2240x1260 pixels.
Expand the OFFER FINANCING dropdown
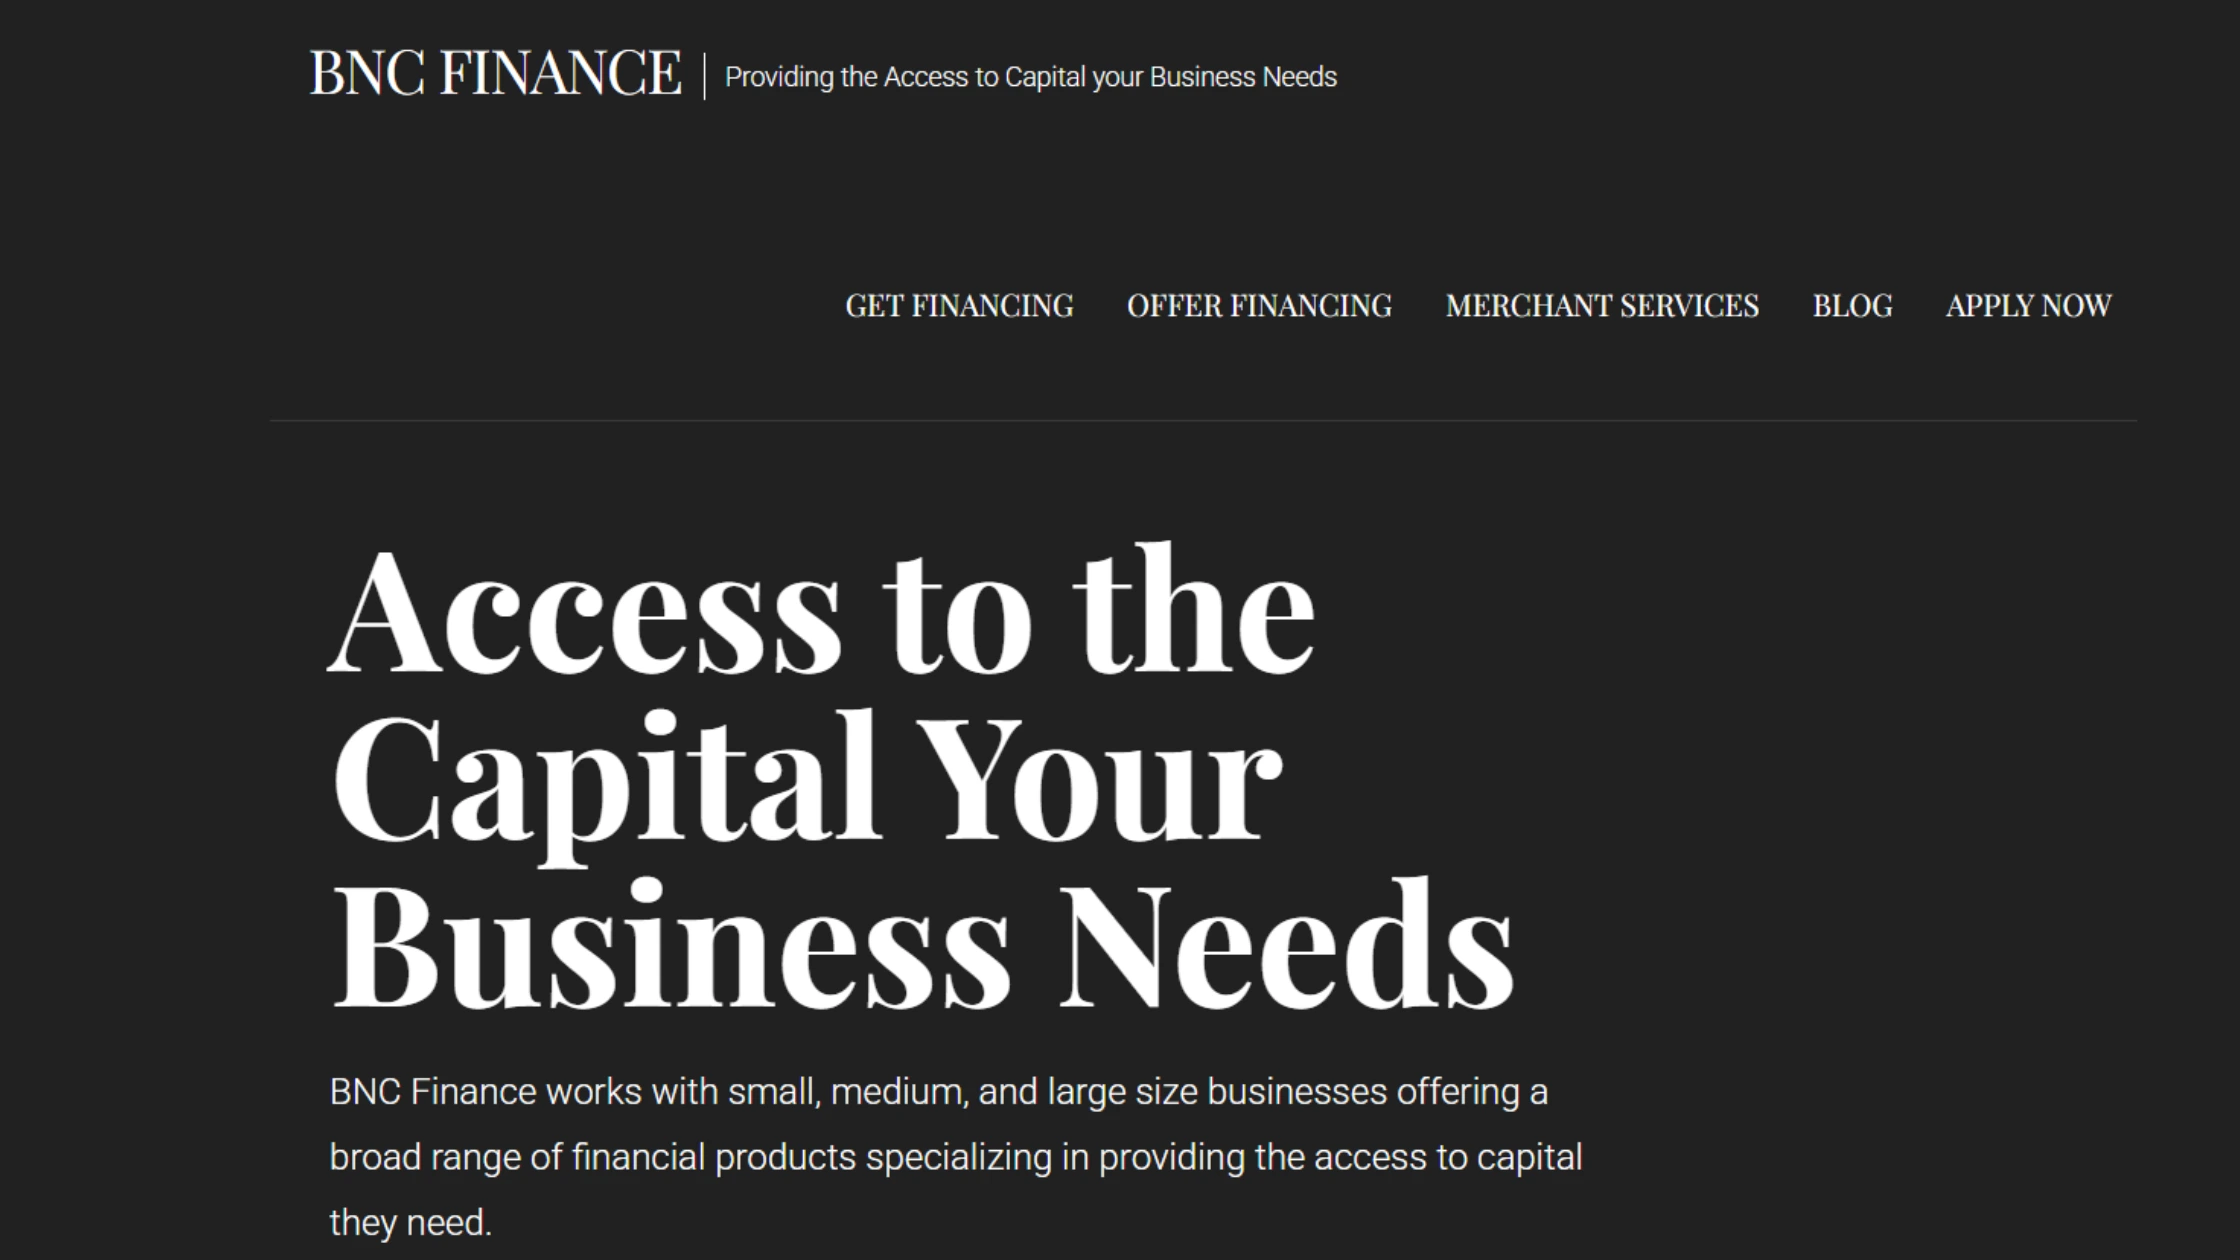point(1261,307)
